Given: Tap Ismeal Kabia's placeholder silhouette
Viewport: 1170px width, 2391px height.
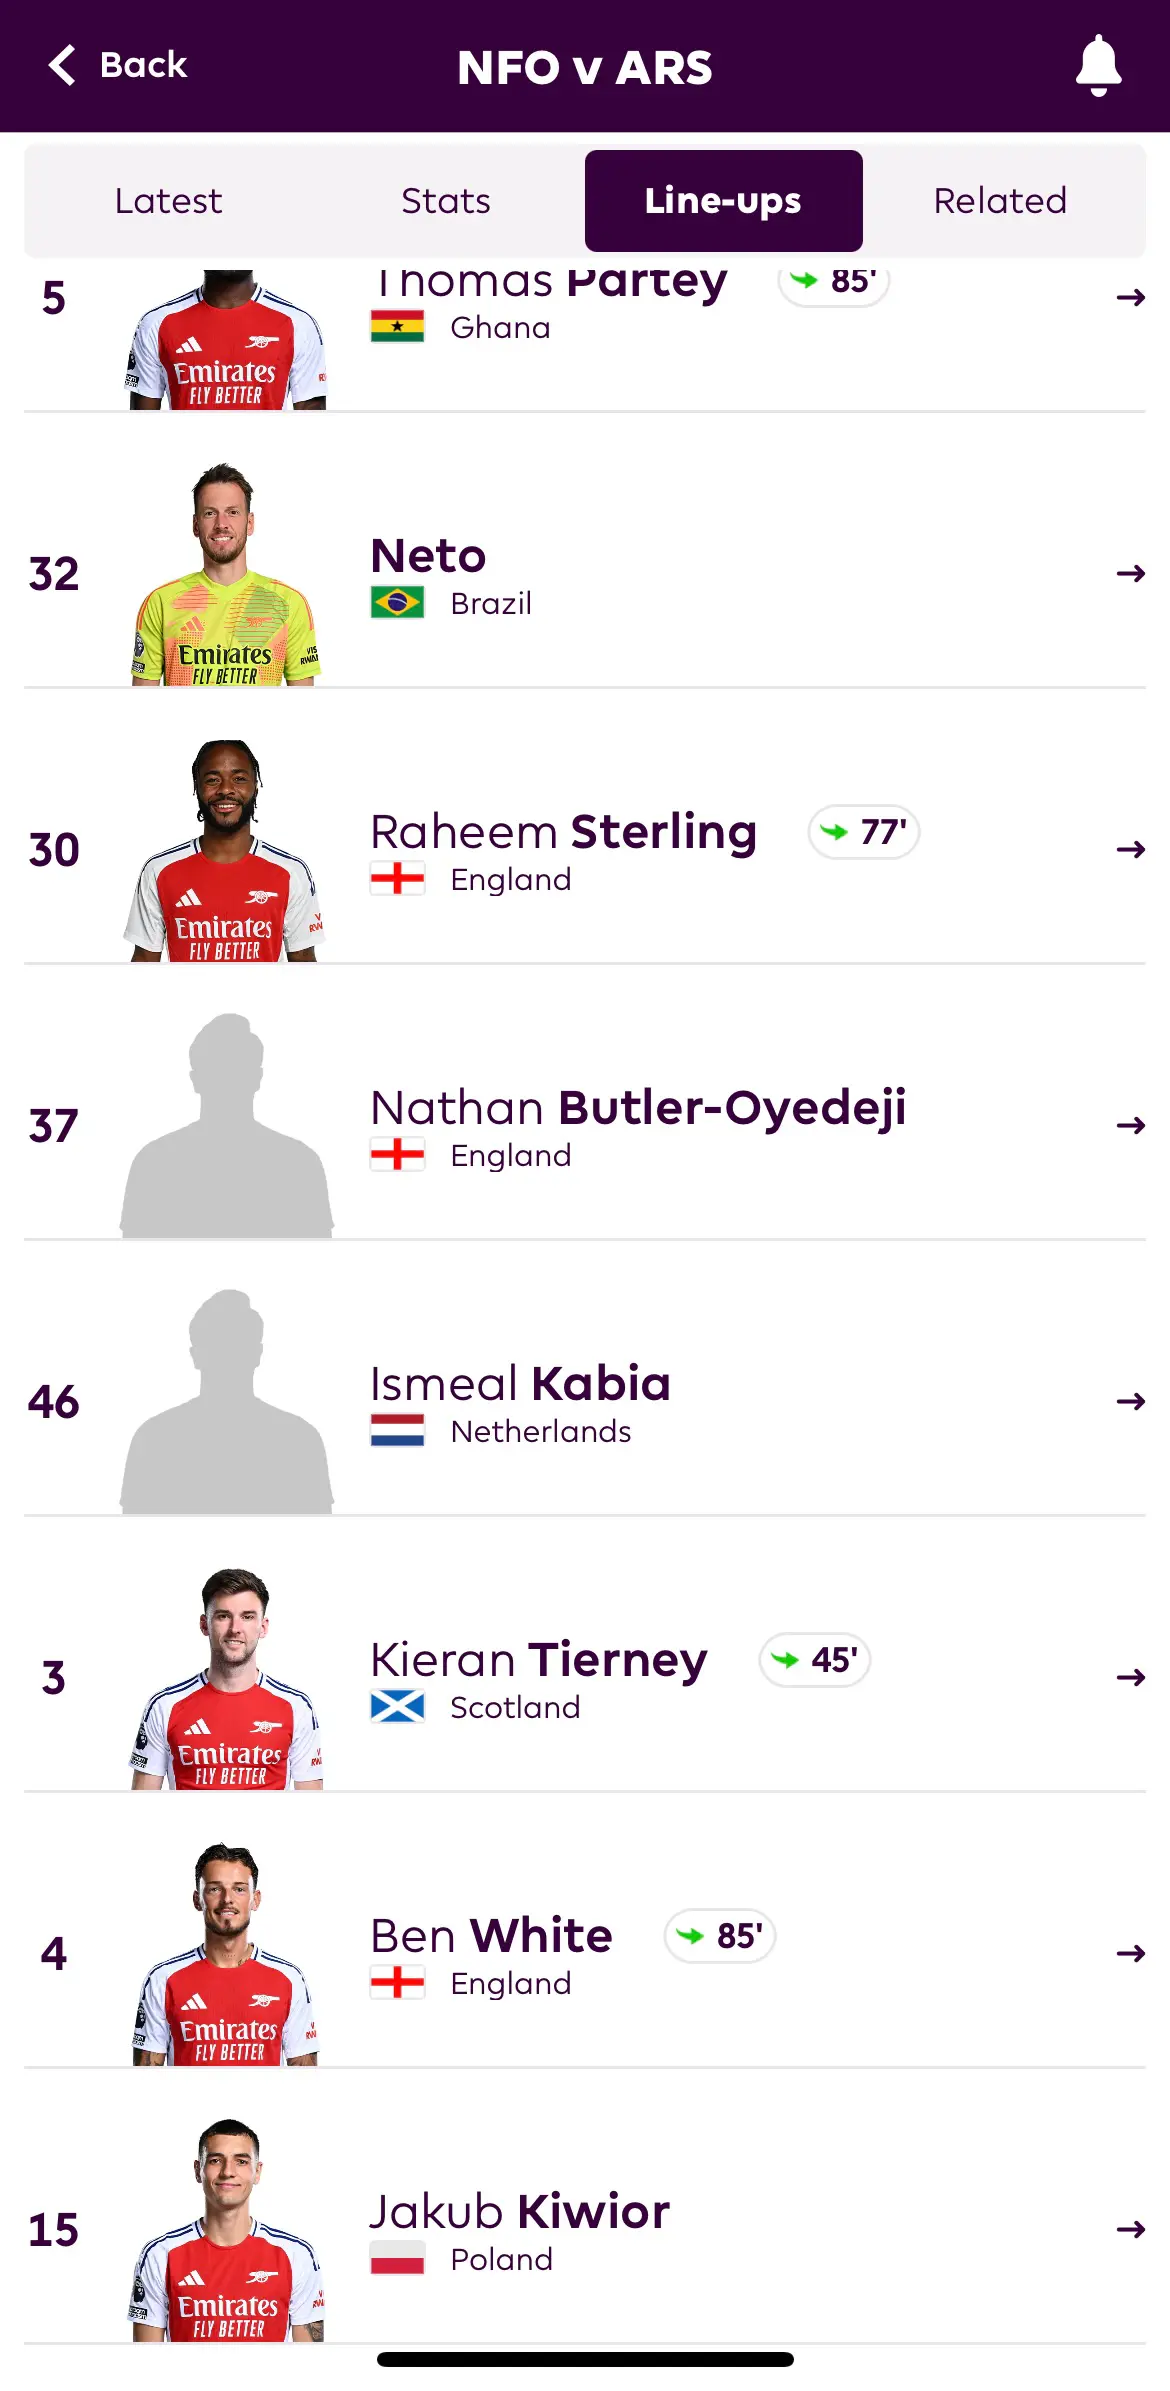Looking at the screenshot, I should click(226, 1402).
